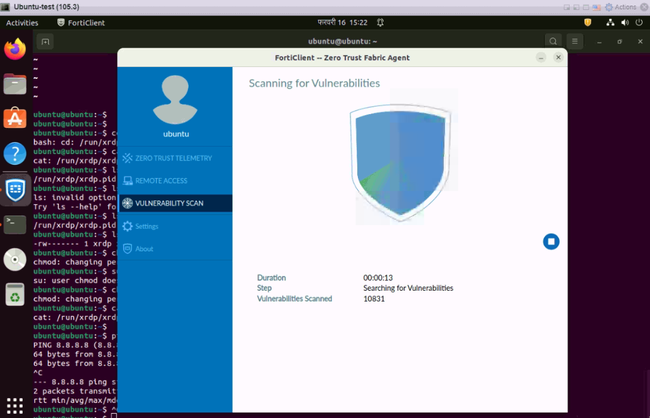Click FortiClient icon in dock
The image size is (650, 418).
(15, 190)
